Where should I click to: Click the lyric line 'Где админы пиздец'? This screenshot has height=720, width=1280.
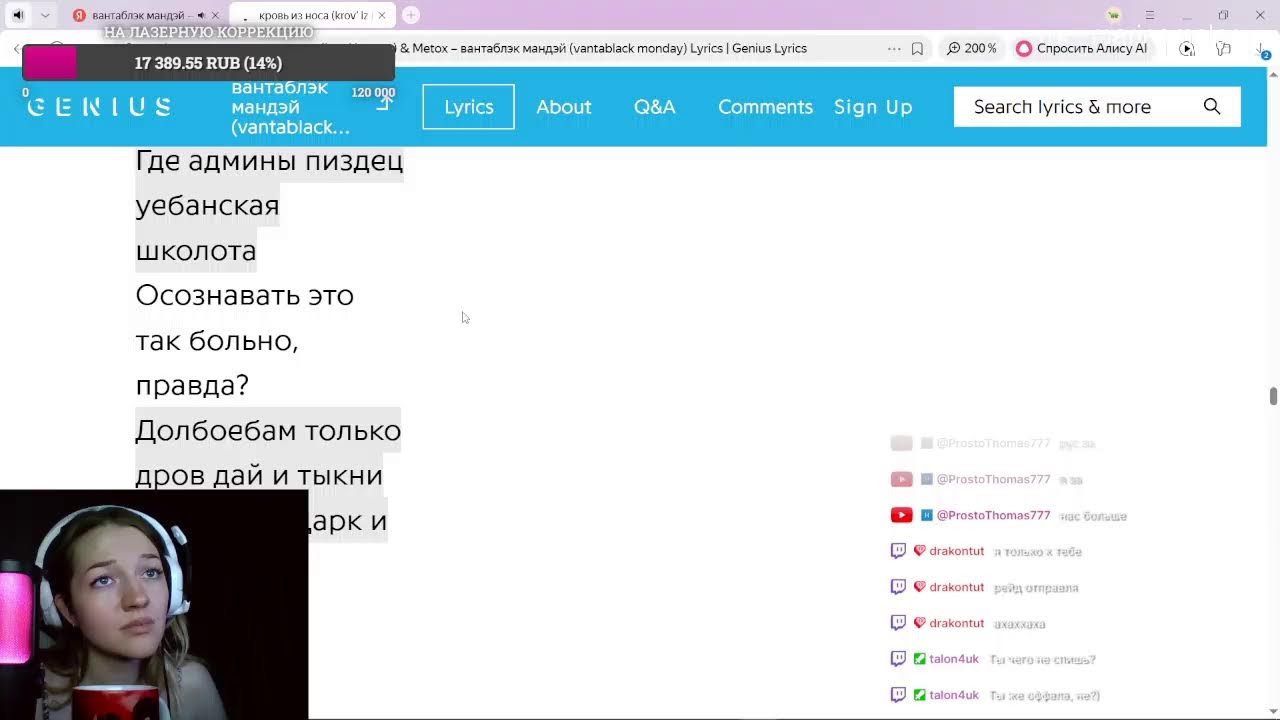pos(269,160)
